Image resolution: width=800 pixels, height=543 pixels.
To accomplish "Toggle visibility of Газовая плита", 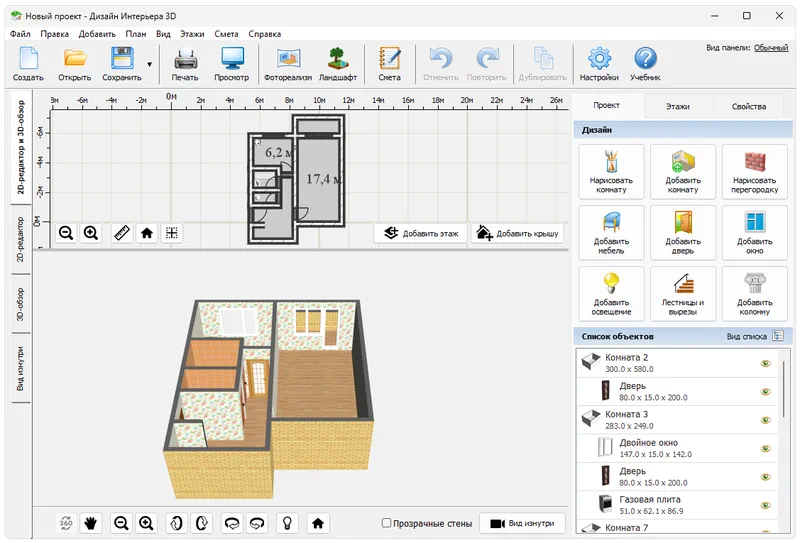I will click(767, 504).
